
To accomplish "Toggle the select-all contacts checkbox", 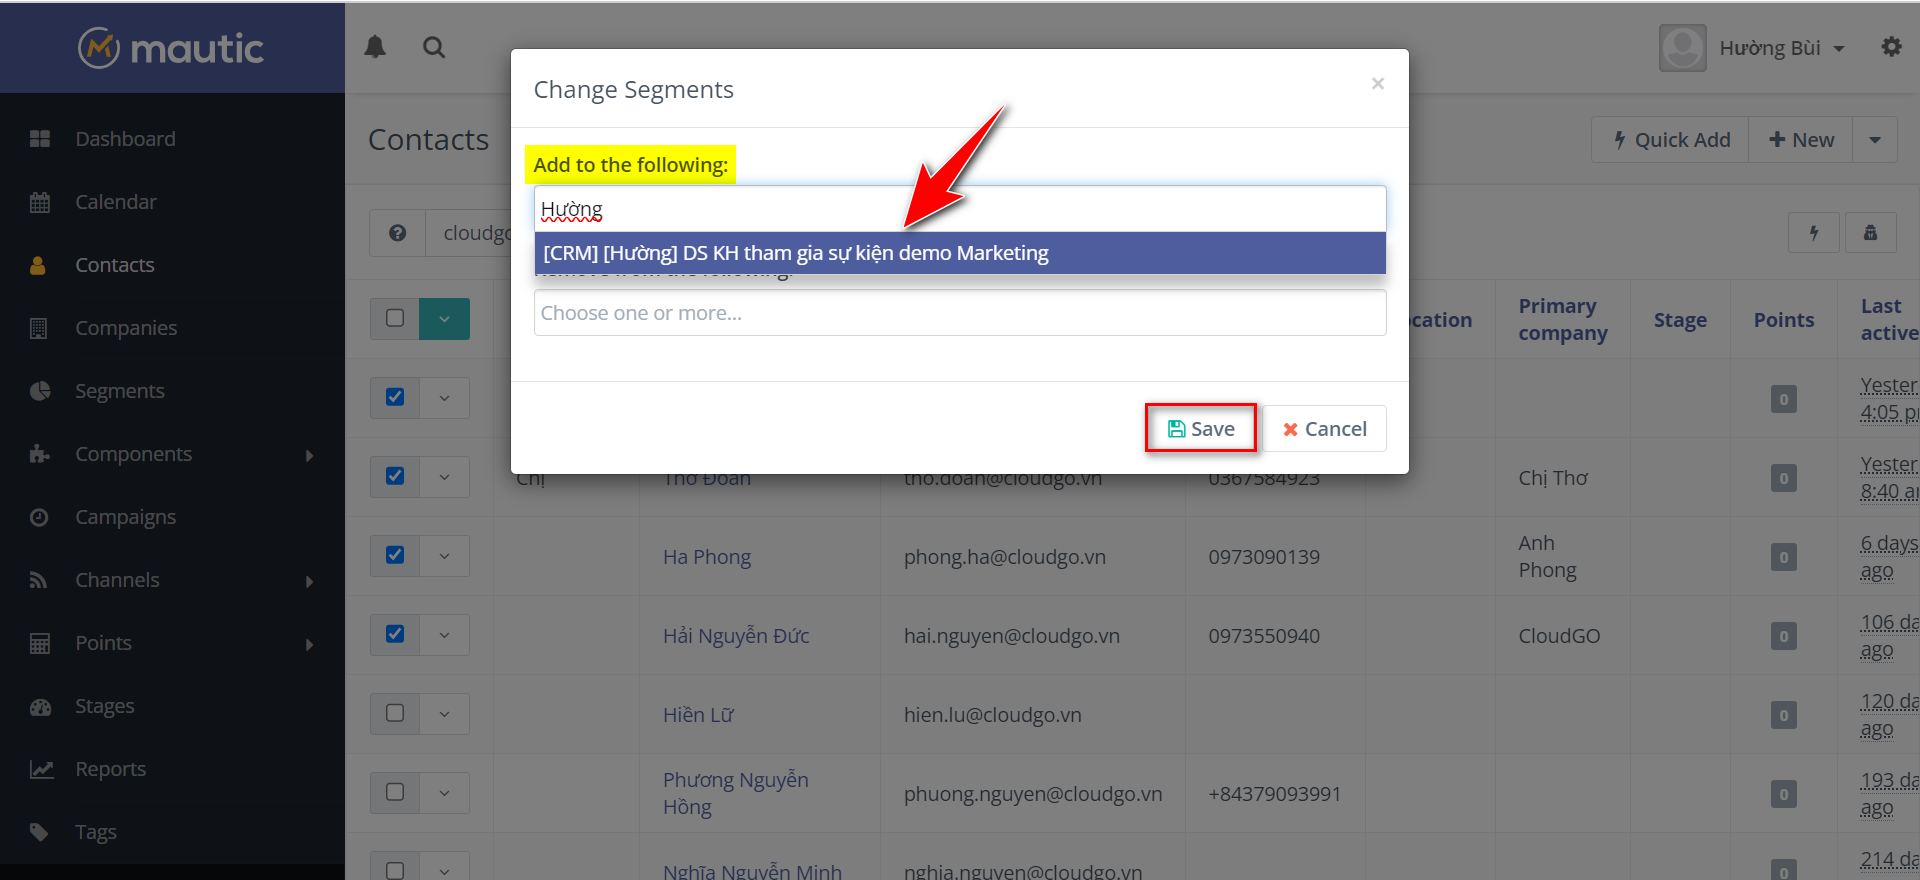I will tap(395, 318).
